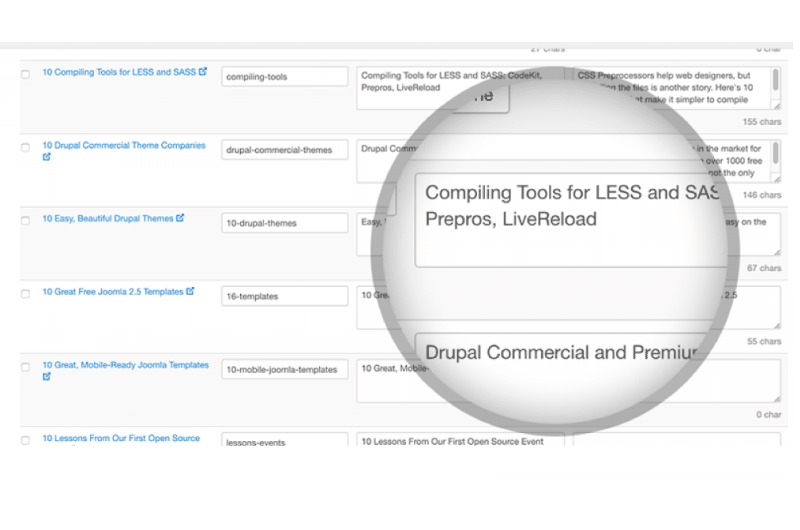Edit the CSS Preprocessors meta description textarea
Screen dimensions: 800x530
tap(677, 88)
